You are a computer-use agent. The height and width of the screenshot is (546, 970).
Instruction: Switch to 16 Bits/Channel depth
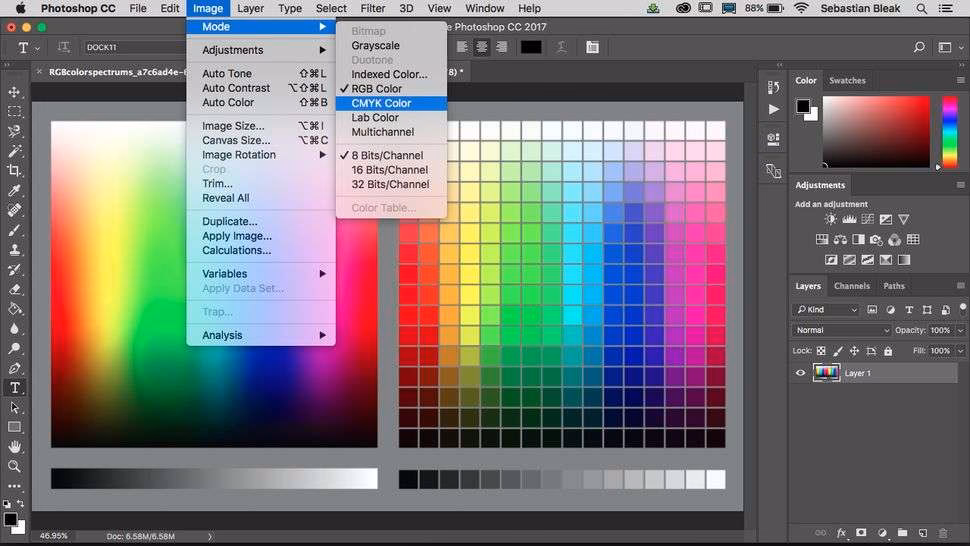tap(389, 170)
